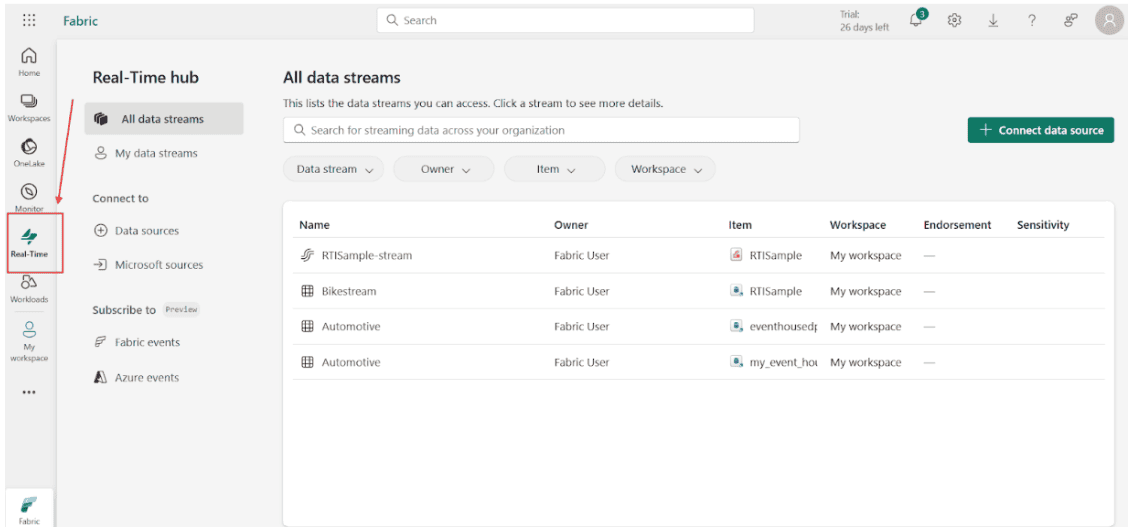
Task: Open Workloads in the sidebar
Action: (x=29, y=288)
